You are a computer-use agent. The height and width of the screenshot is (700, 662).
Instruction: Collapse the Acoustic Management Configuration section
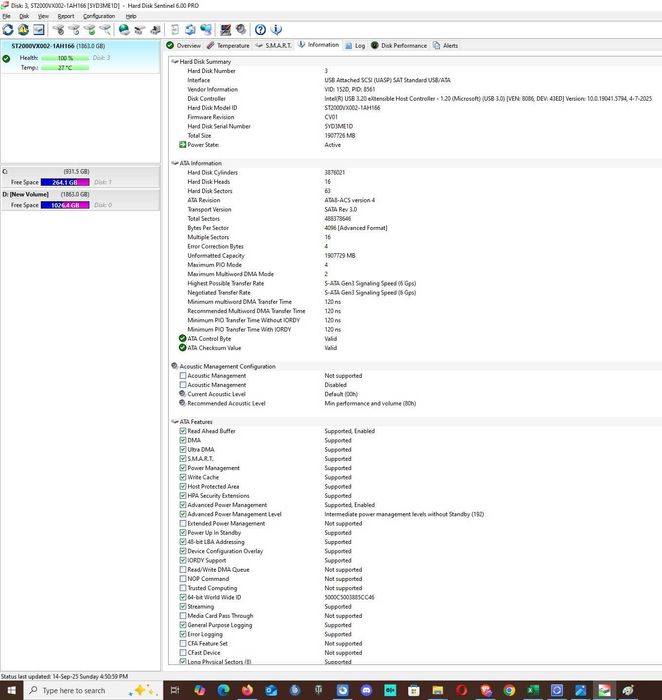click(x=175, y=366)
